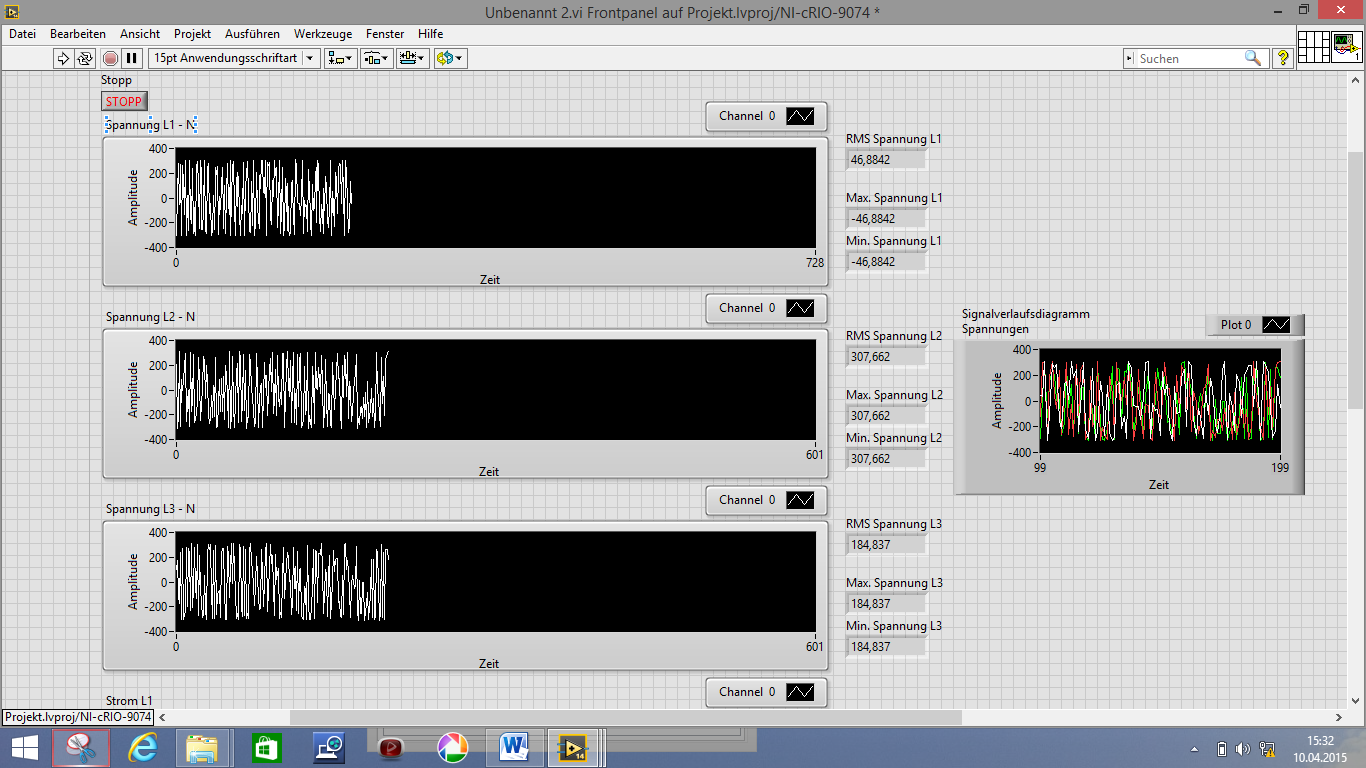Launch Internet Explorer from the taskbar
The height and width of the screenshot is (768, 1366).
pos(143,748)
